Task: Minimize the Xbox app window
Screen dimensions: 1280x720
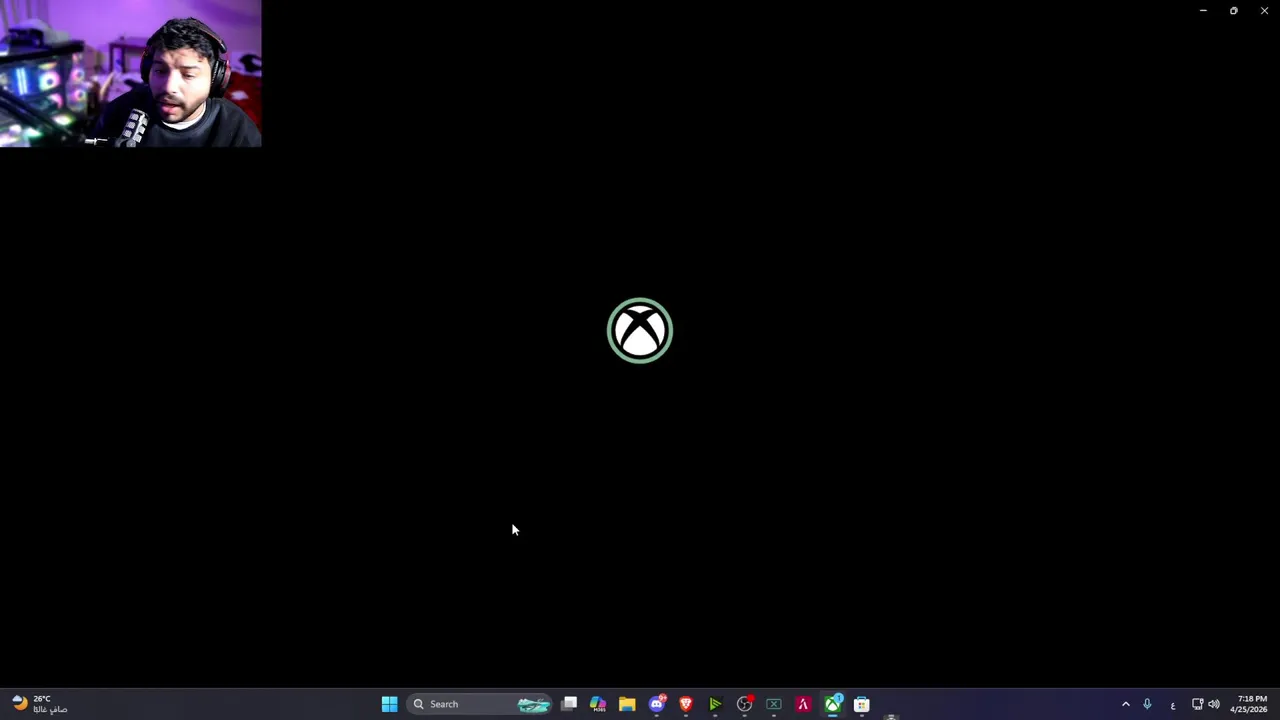Action: (1203, 11)
